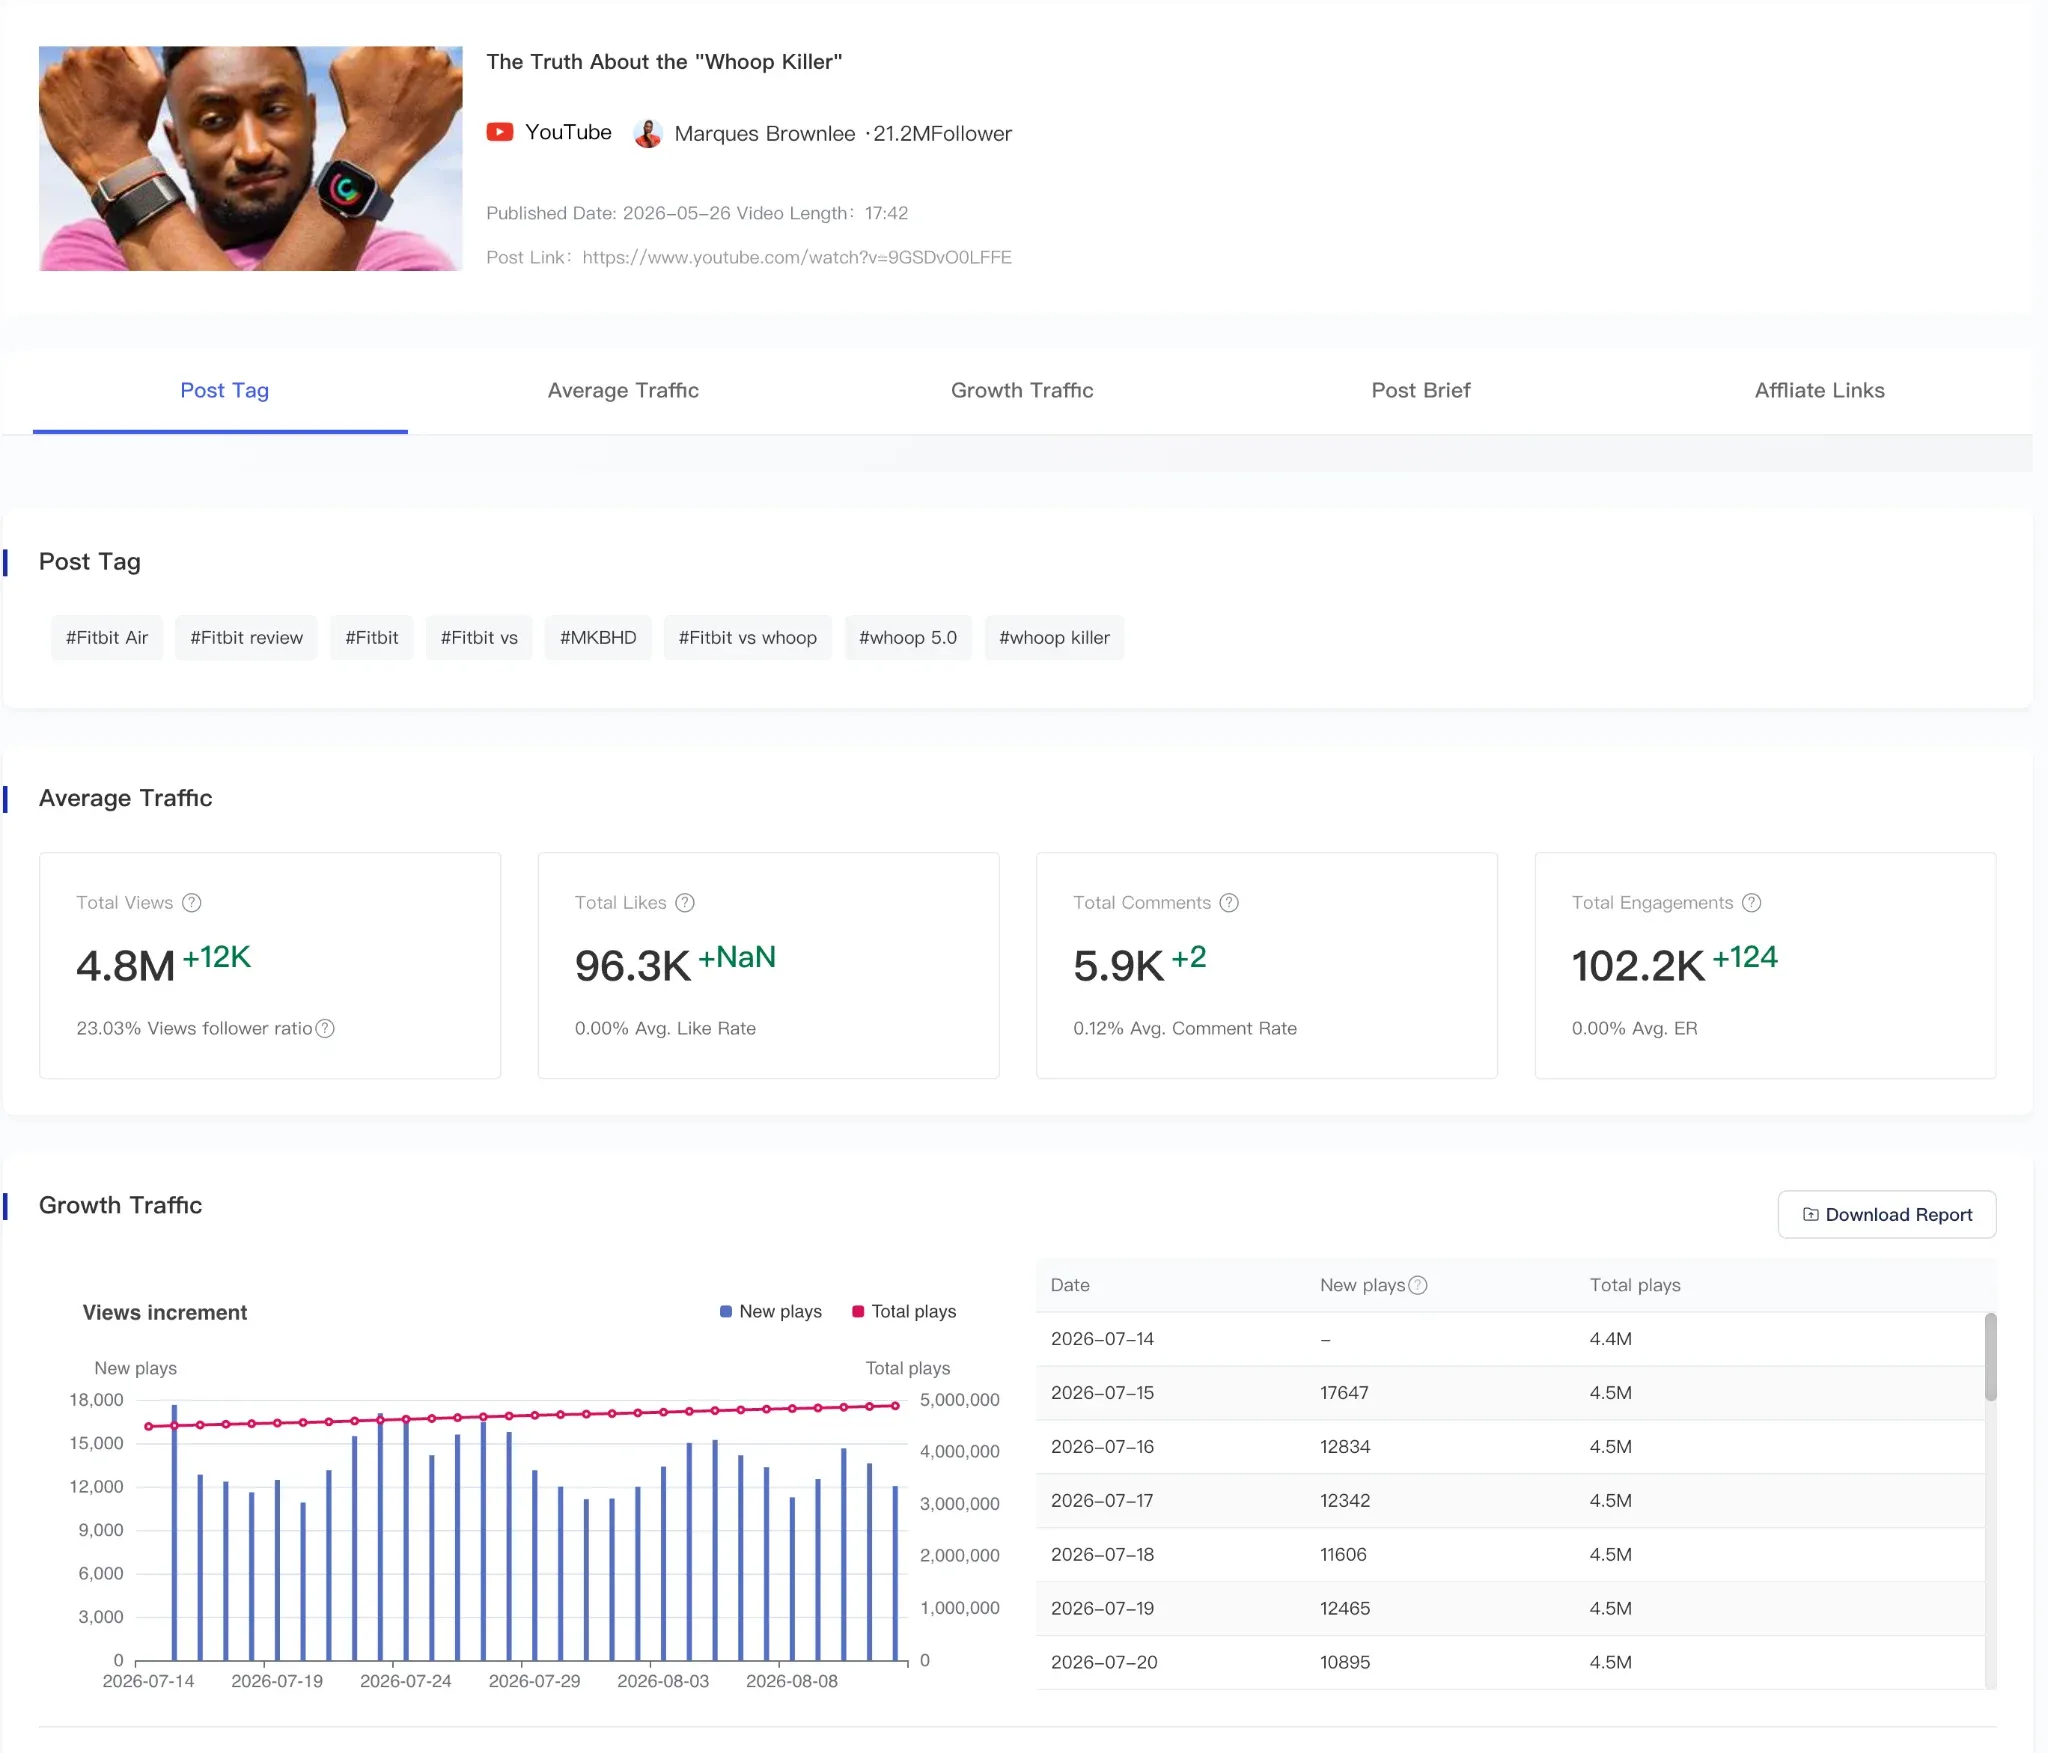Click the Views follower ratio help icon
This screenshot has width=2048, height=1753.
click(x=325, y=1028)
